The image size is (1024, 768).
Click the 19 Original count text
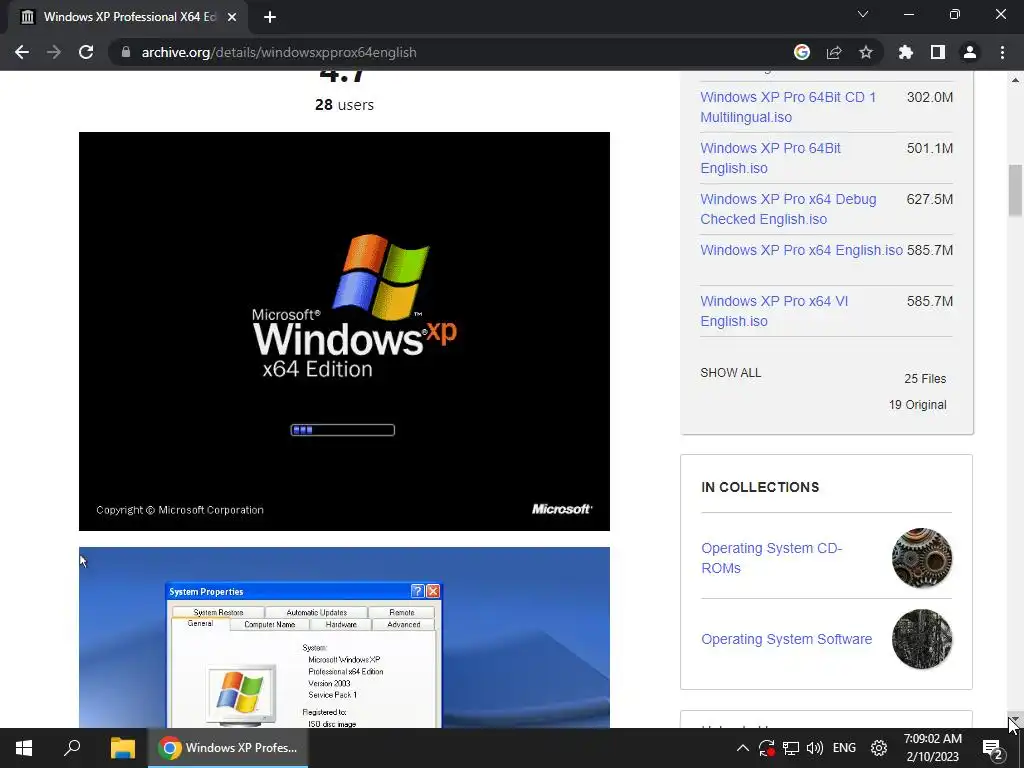918,405
